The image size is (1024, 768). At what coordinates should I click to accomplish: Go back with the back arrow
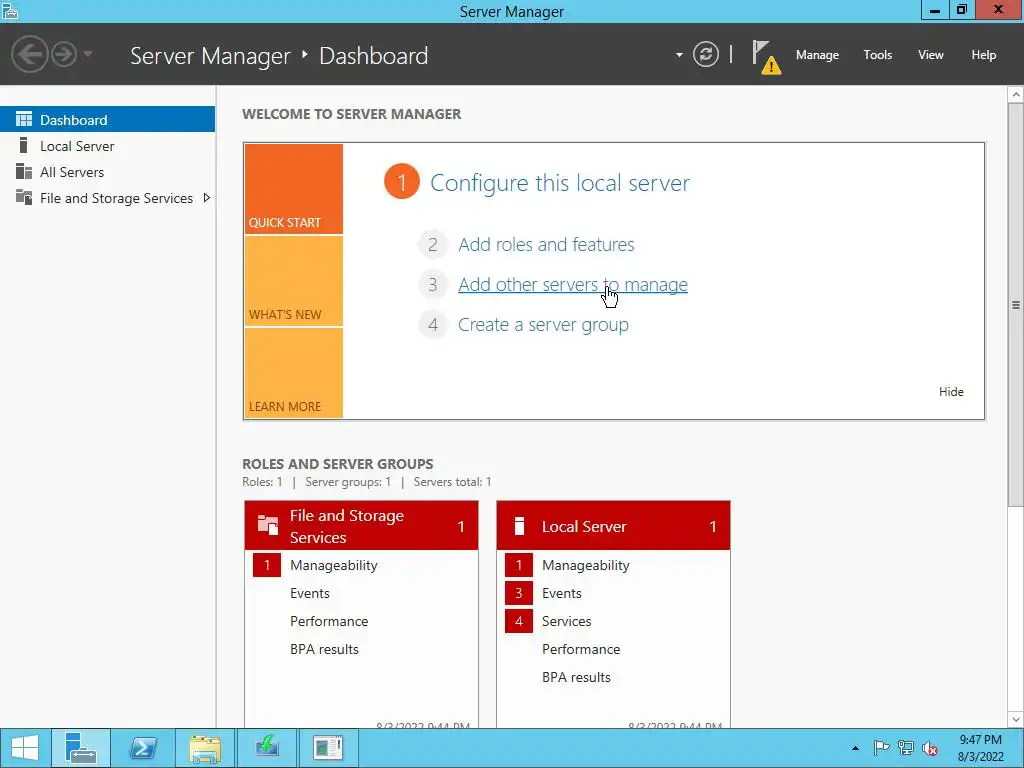tap(29, 54)
